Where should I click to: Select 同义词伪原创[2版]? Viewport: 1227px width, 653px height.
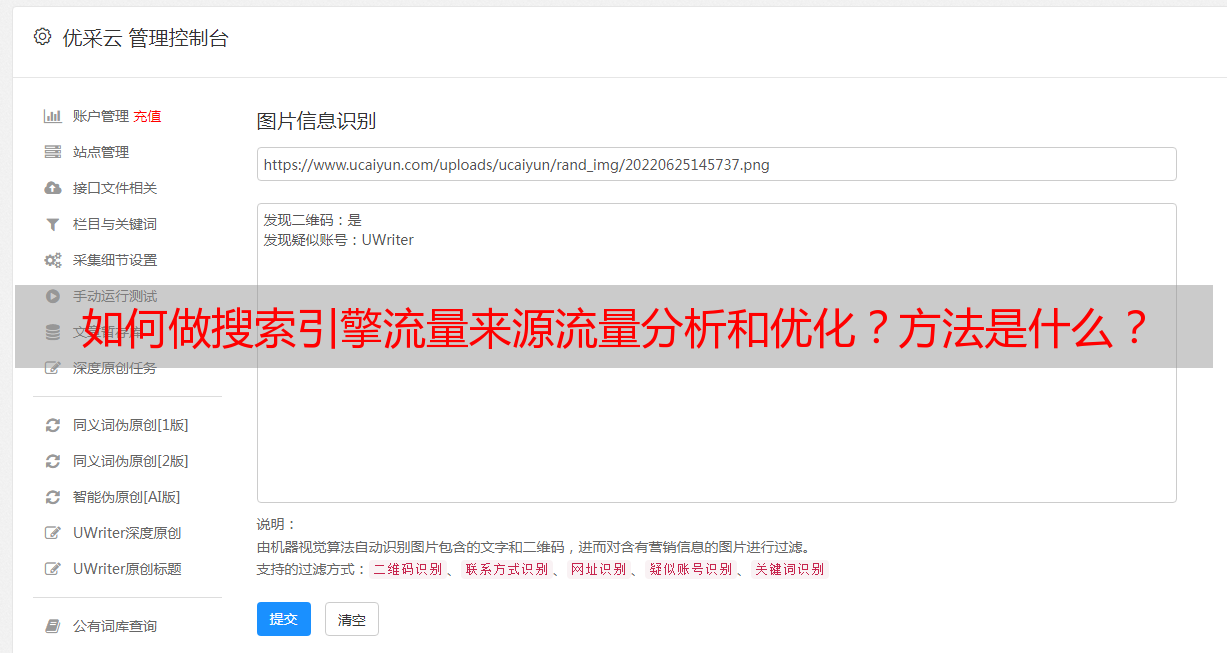coord(131,461)
